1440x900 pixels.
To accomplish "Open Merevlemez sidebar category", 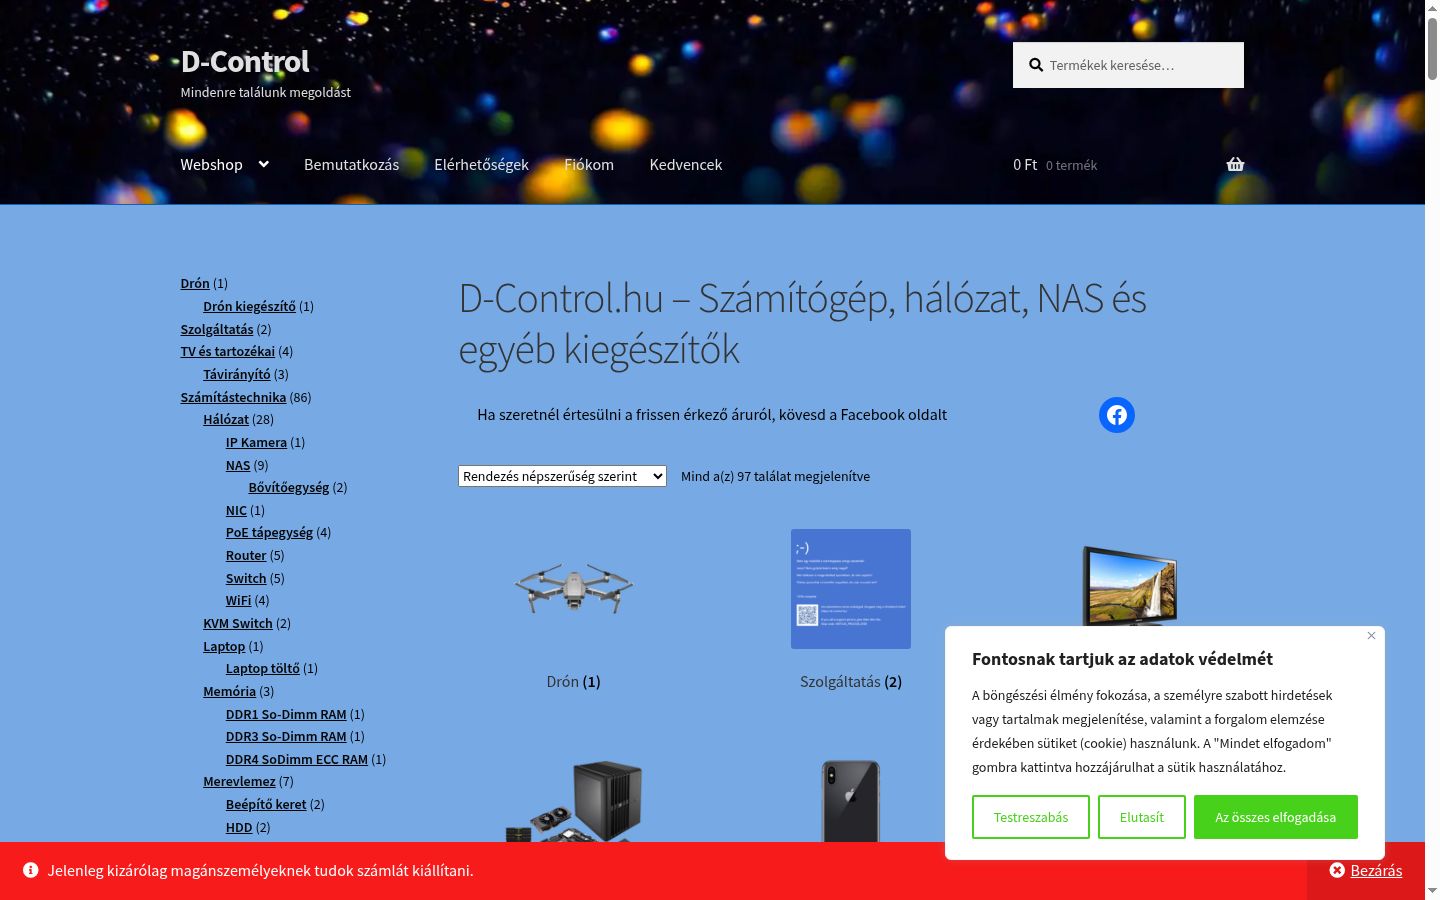I will pos(239,782).
